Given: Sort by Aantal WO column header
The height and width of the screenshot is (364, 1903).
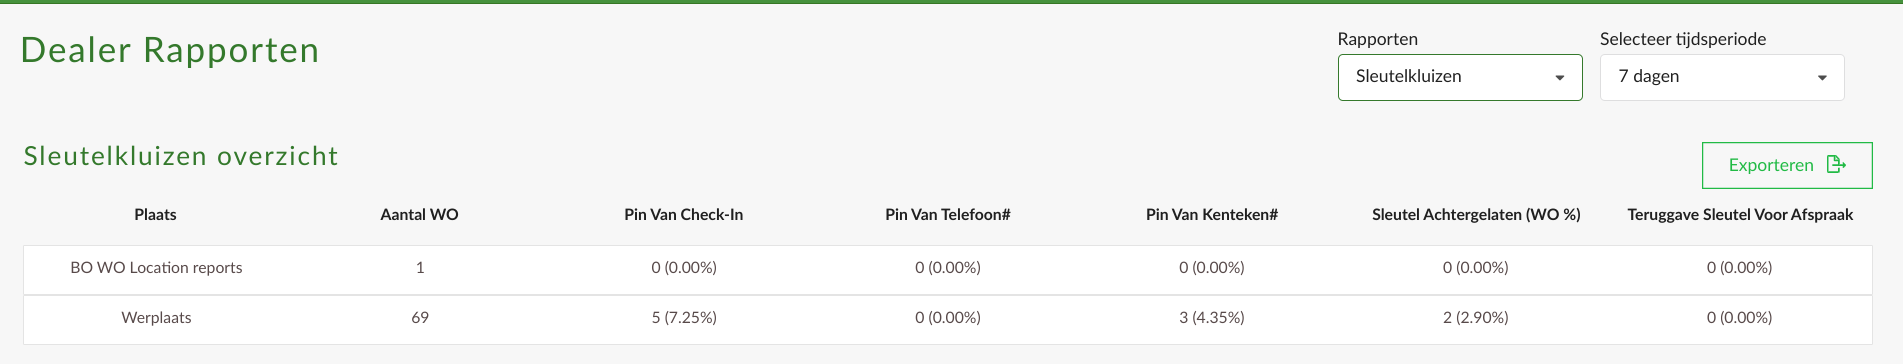Looking at the screenshot, I should coord(420,215).
